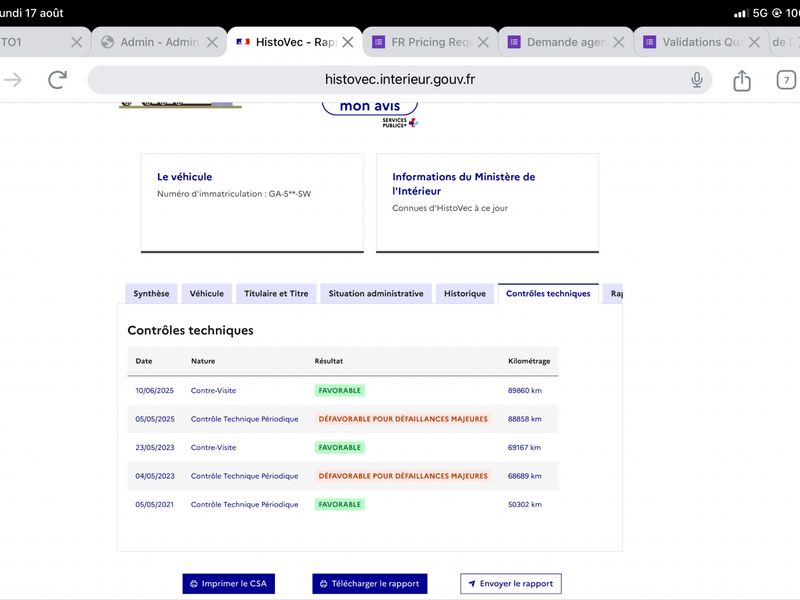
Task: Switch to the Validations browser tab
Action: pos(702,42)
